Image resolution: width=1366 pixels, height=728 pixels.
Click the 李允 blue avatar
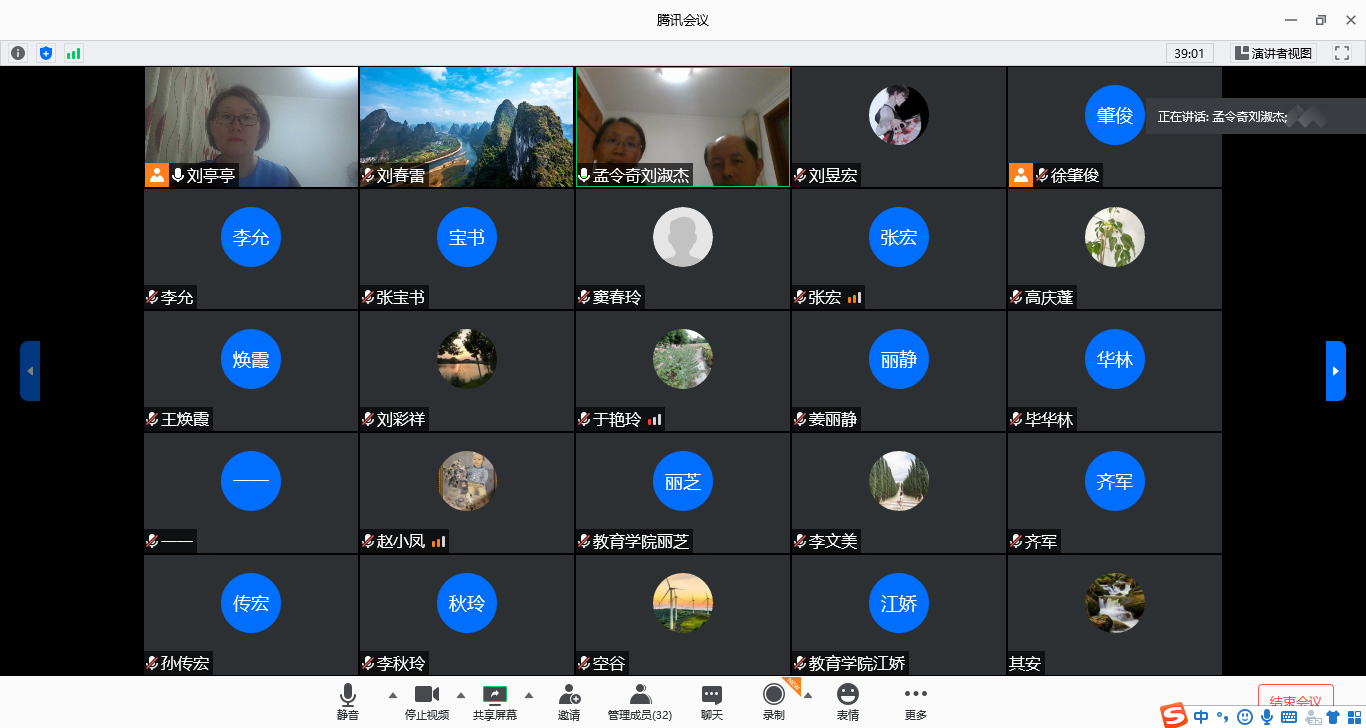251,237
